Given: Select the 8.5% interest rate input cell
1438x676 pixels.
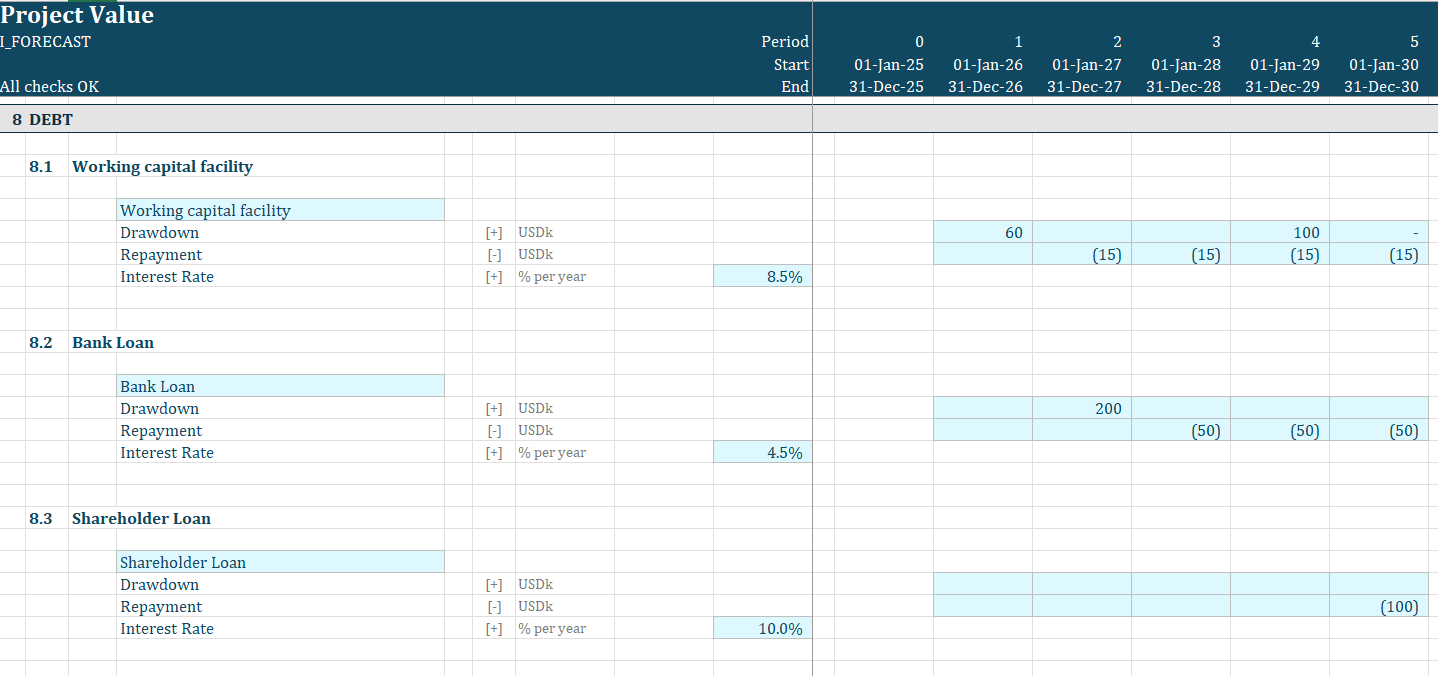Looking at the screenshot, I should [762, 276].
